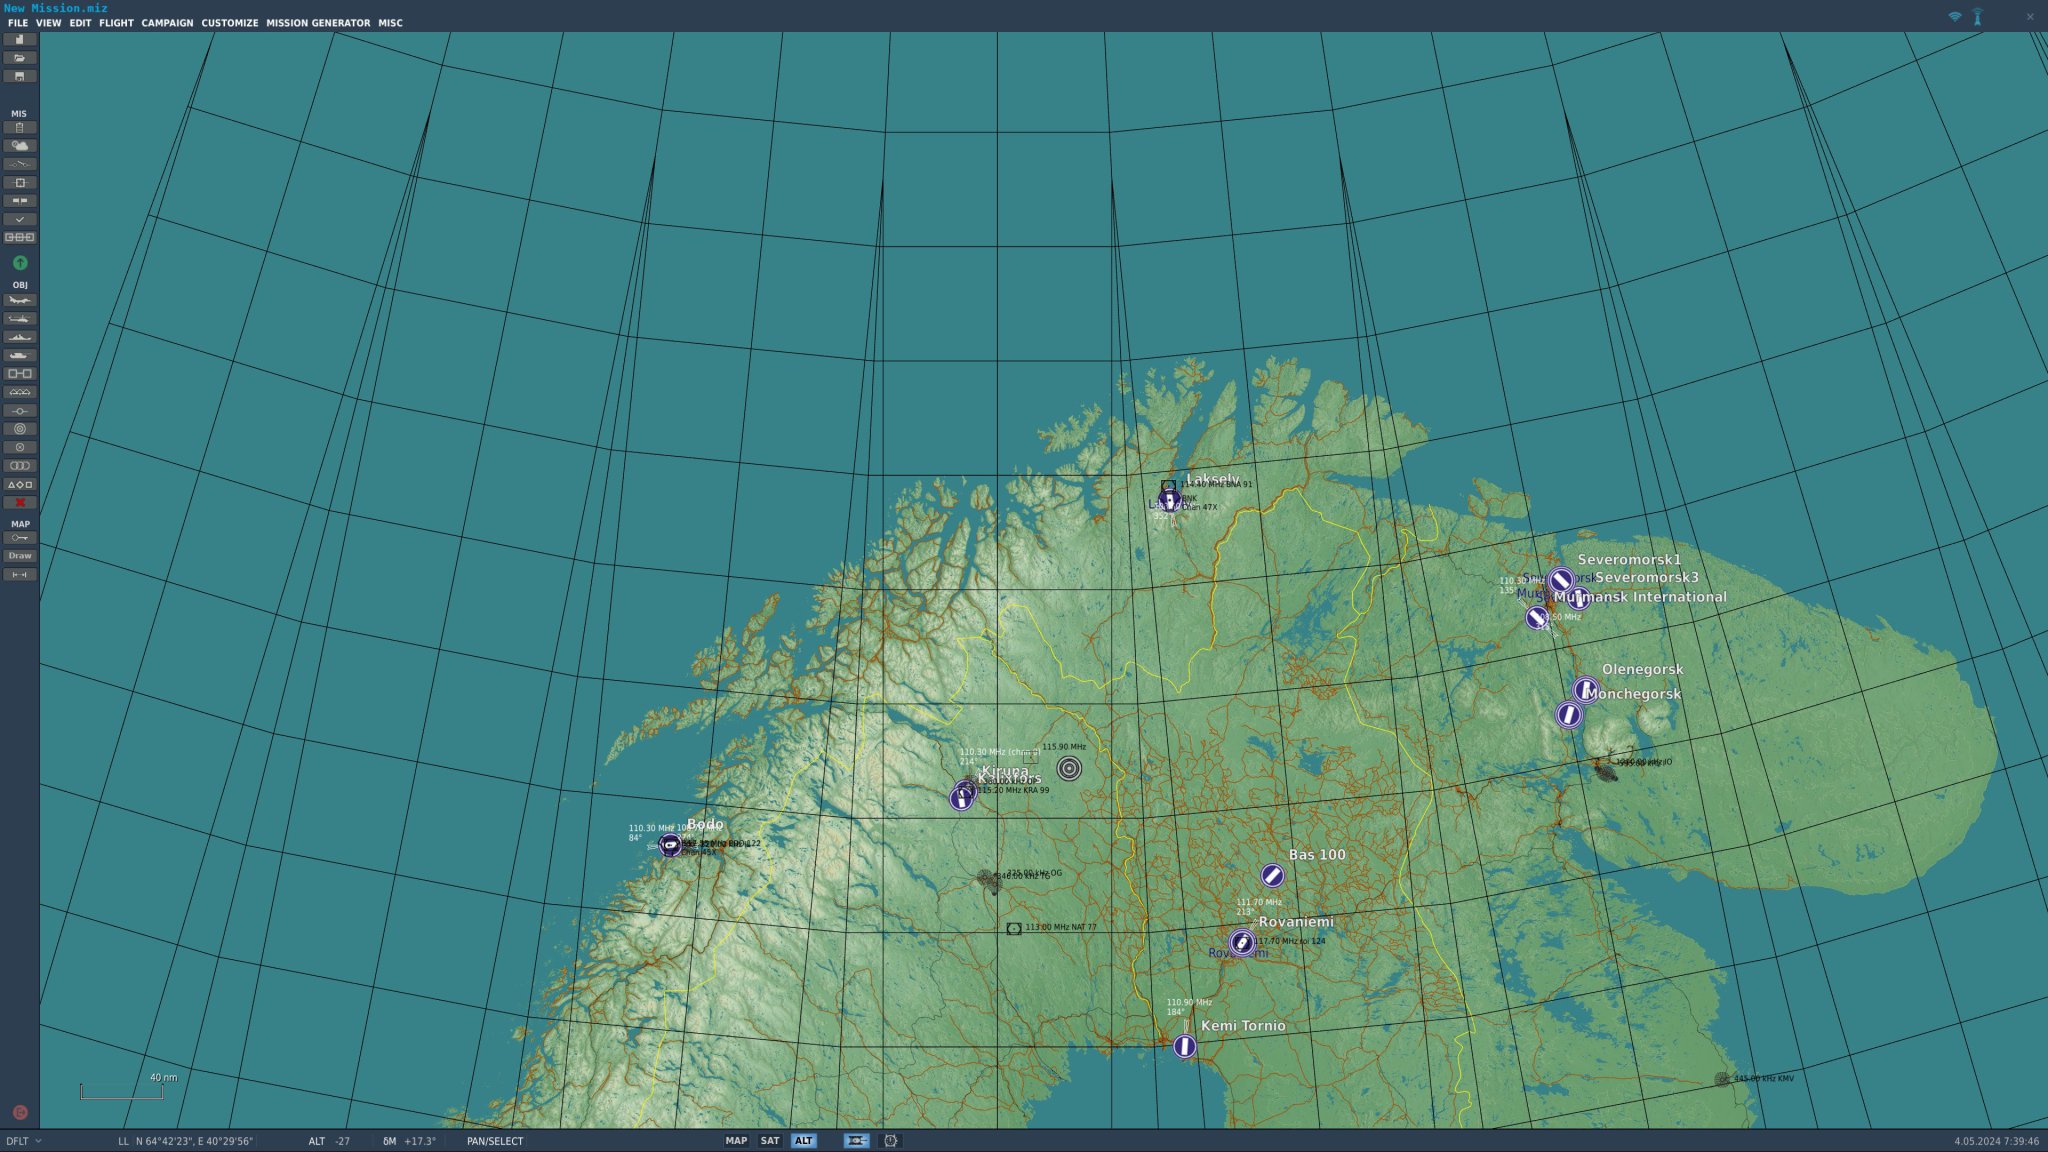Open the mission briefing clipboard icon
This screenshot has width=2048, height=1152.
pos(20,127)
